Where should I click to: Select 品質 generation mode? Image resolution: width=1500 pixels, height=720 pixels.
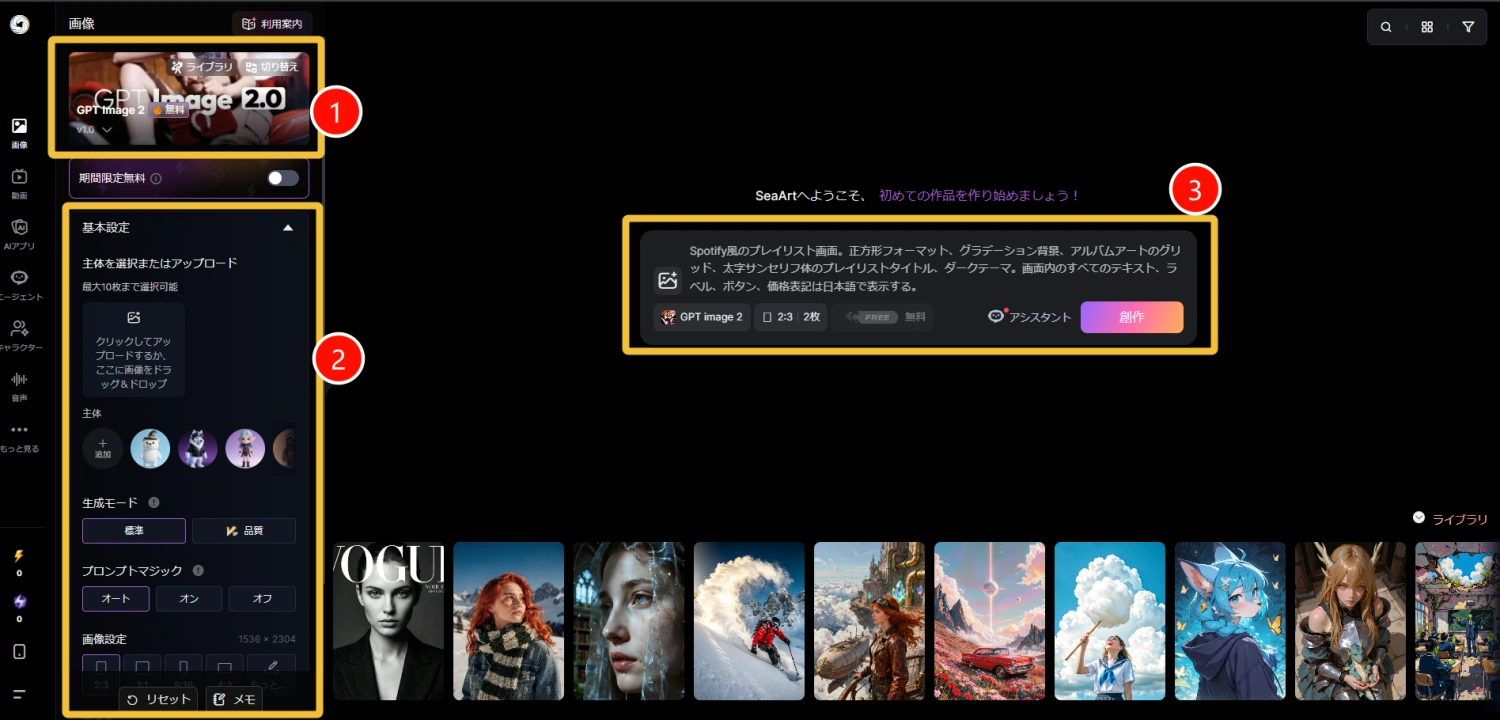[x=244, y=531]
